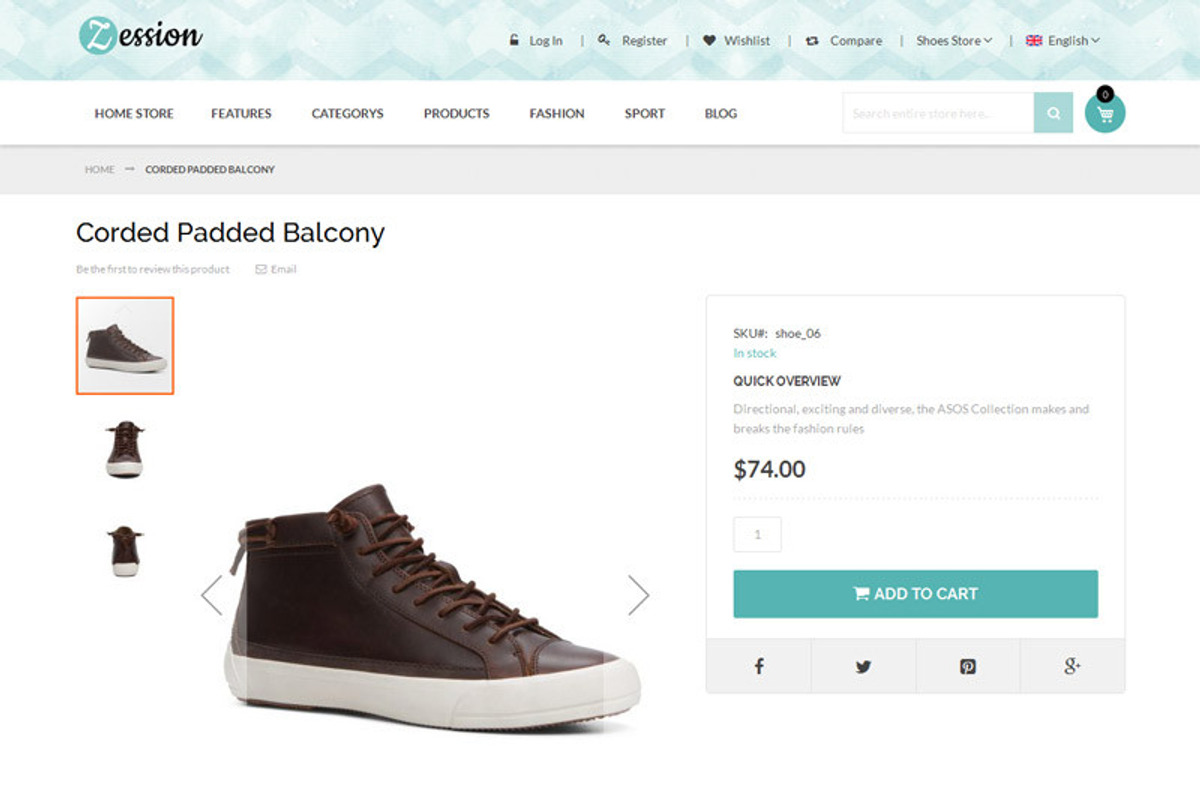Select the front-view shoe thumbnail
The width and height of the screenshot is (1200, 800).
coord(125,447)
